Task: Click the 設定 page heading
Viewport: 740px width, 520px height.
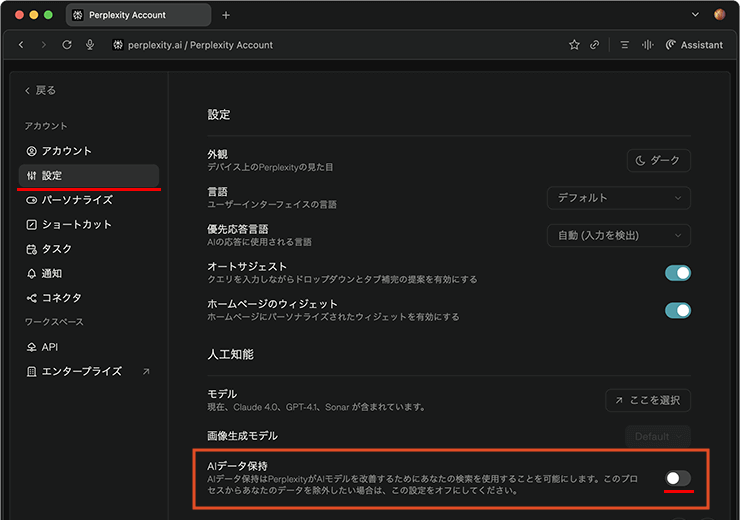Action: point(219,115)
